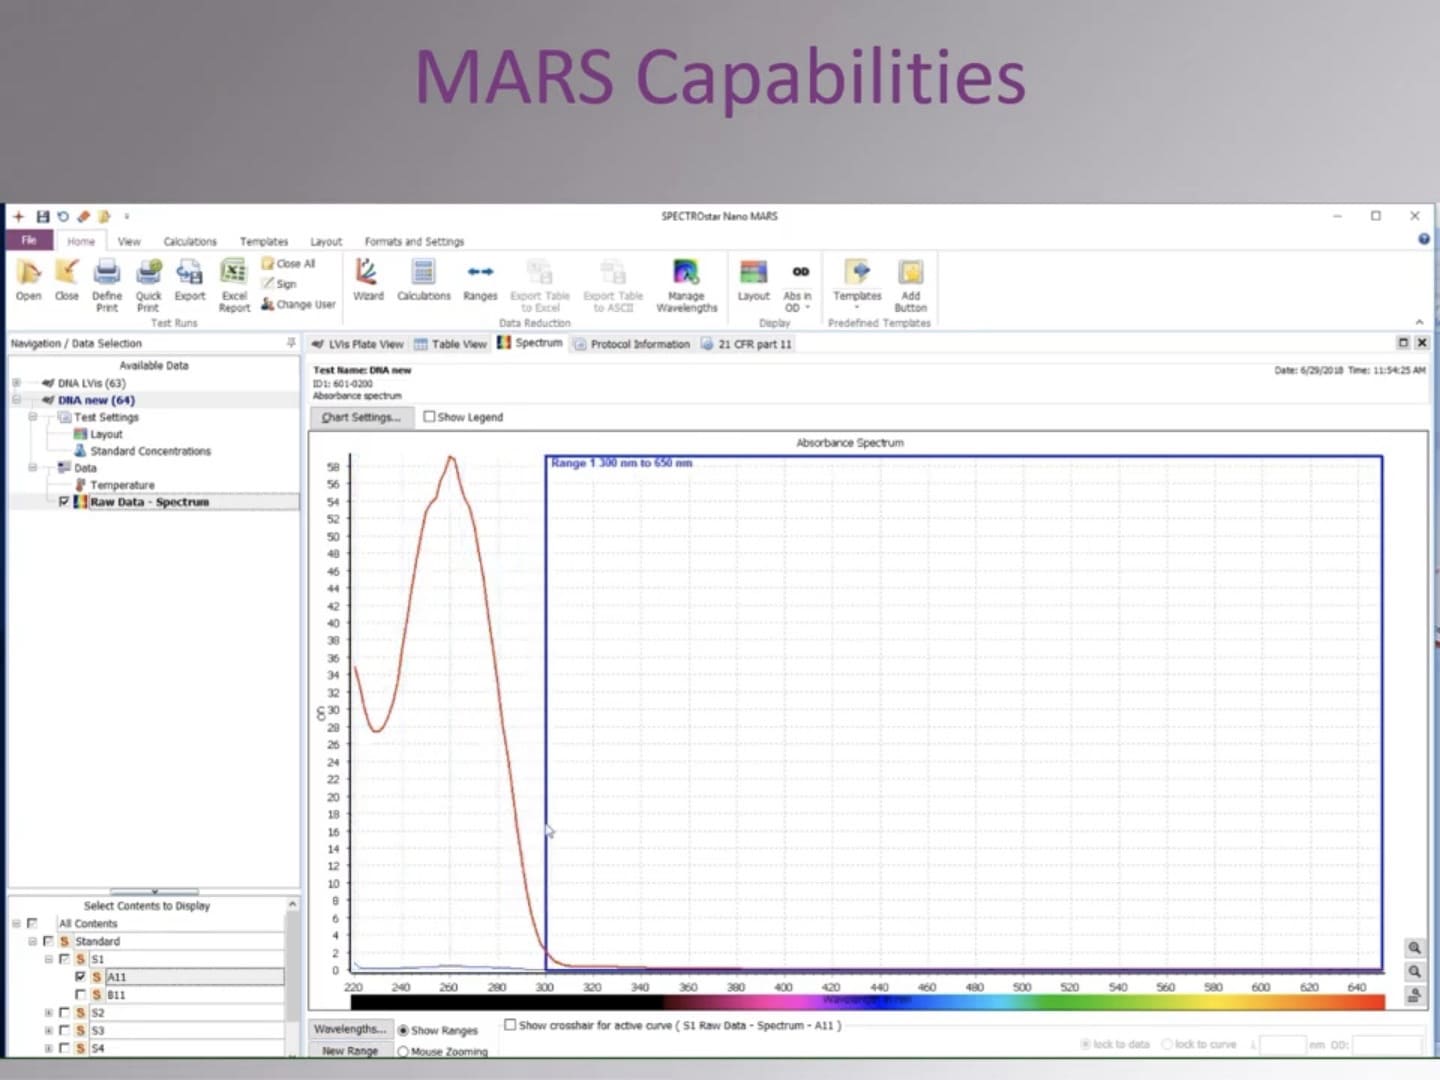Viewport: 1440px width, 1080px height.
Task: Select the Temperature data item
Action: (122, 485)
